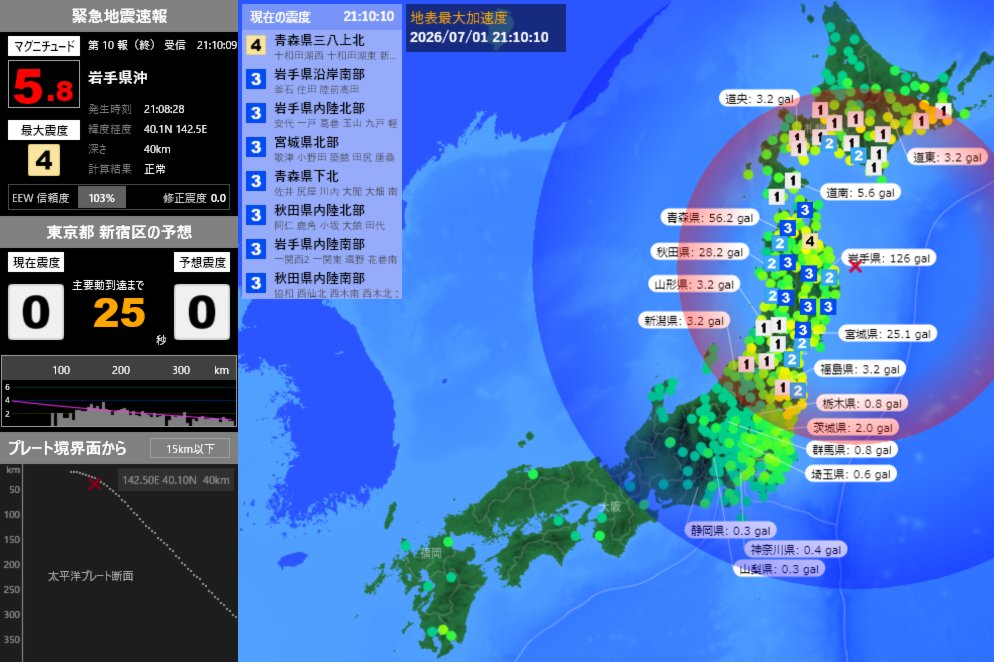Click the 緊急地震速報 title header
994x662 pixels.
pos(119,16)
